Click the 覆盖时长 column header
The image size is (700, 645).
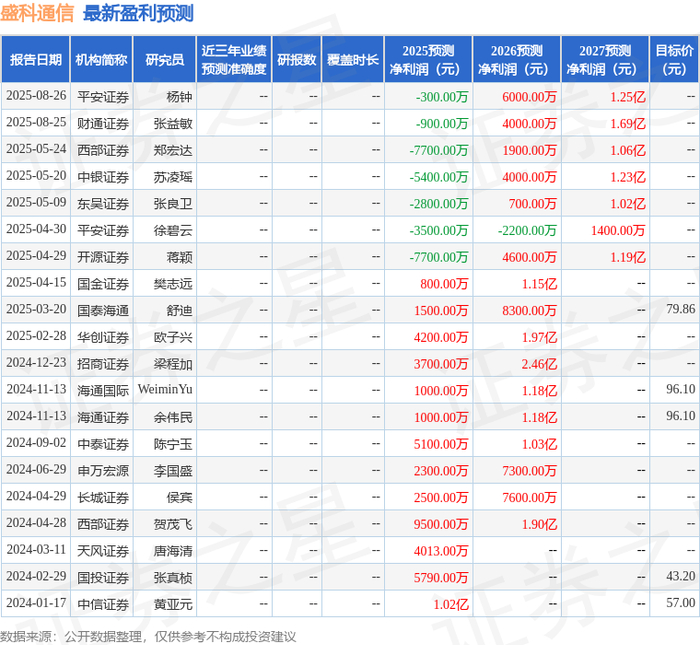pyautogui.click(x=353, y=59)
